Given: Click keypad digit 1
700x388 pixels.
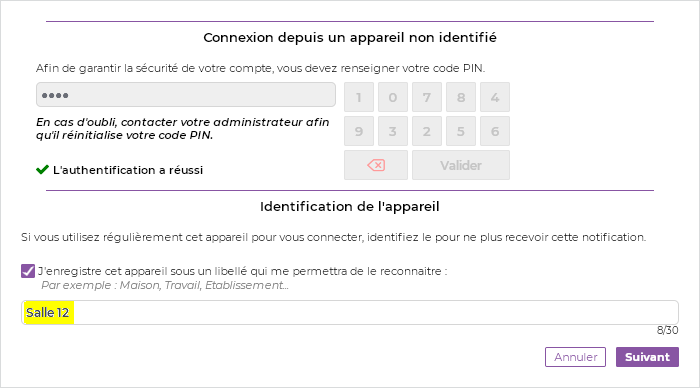Looking at the screenshot, I should point(359,97).
